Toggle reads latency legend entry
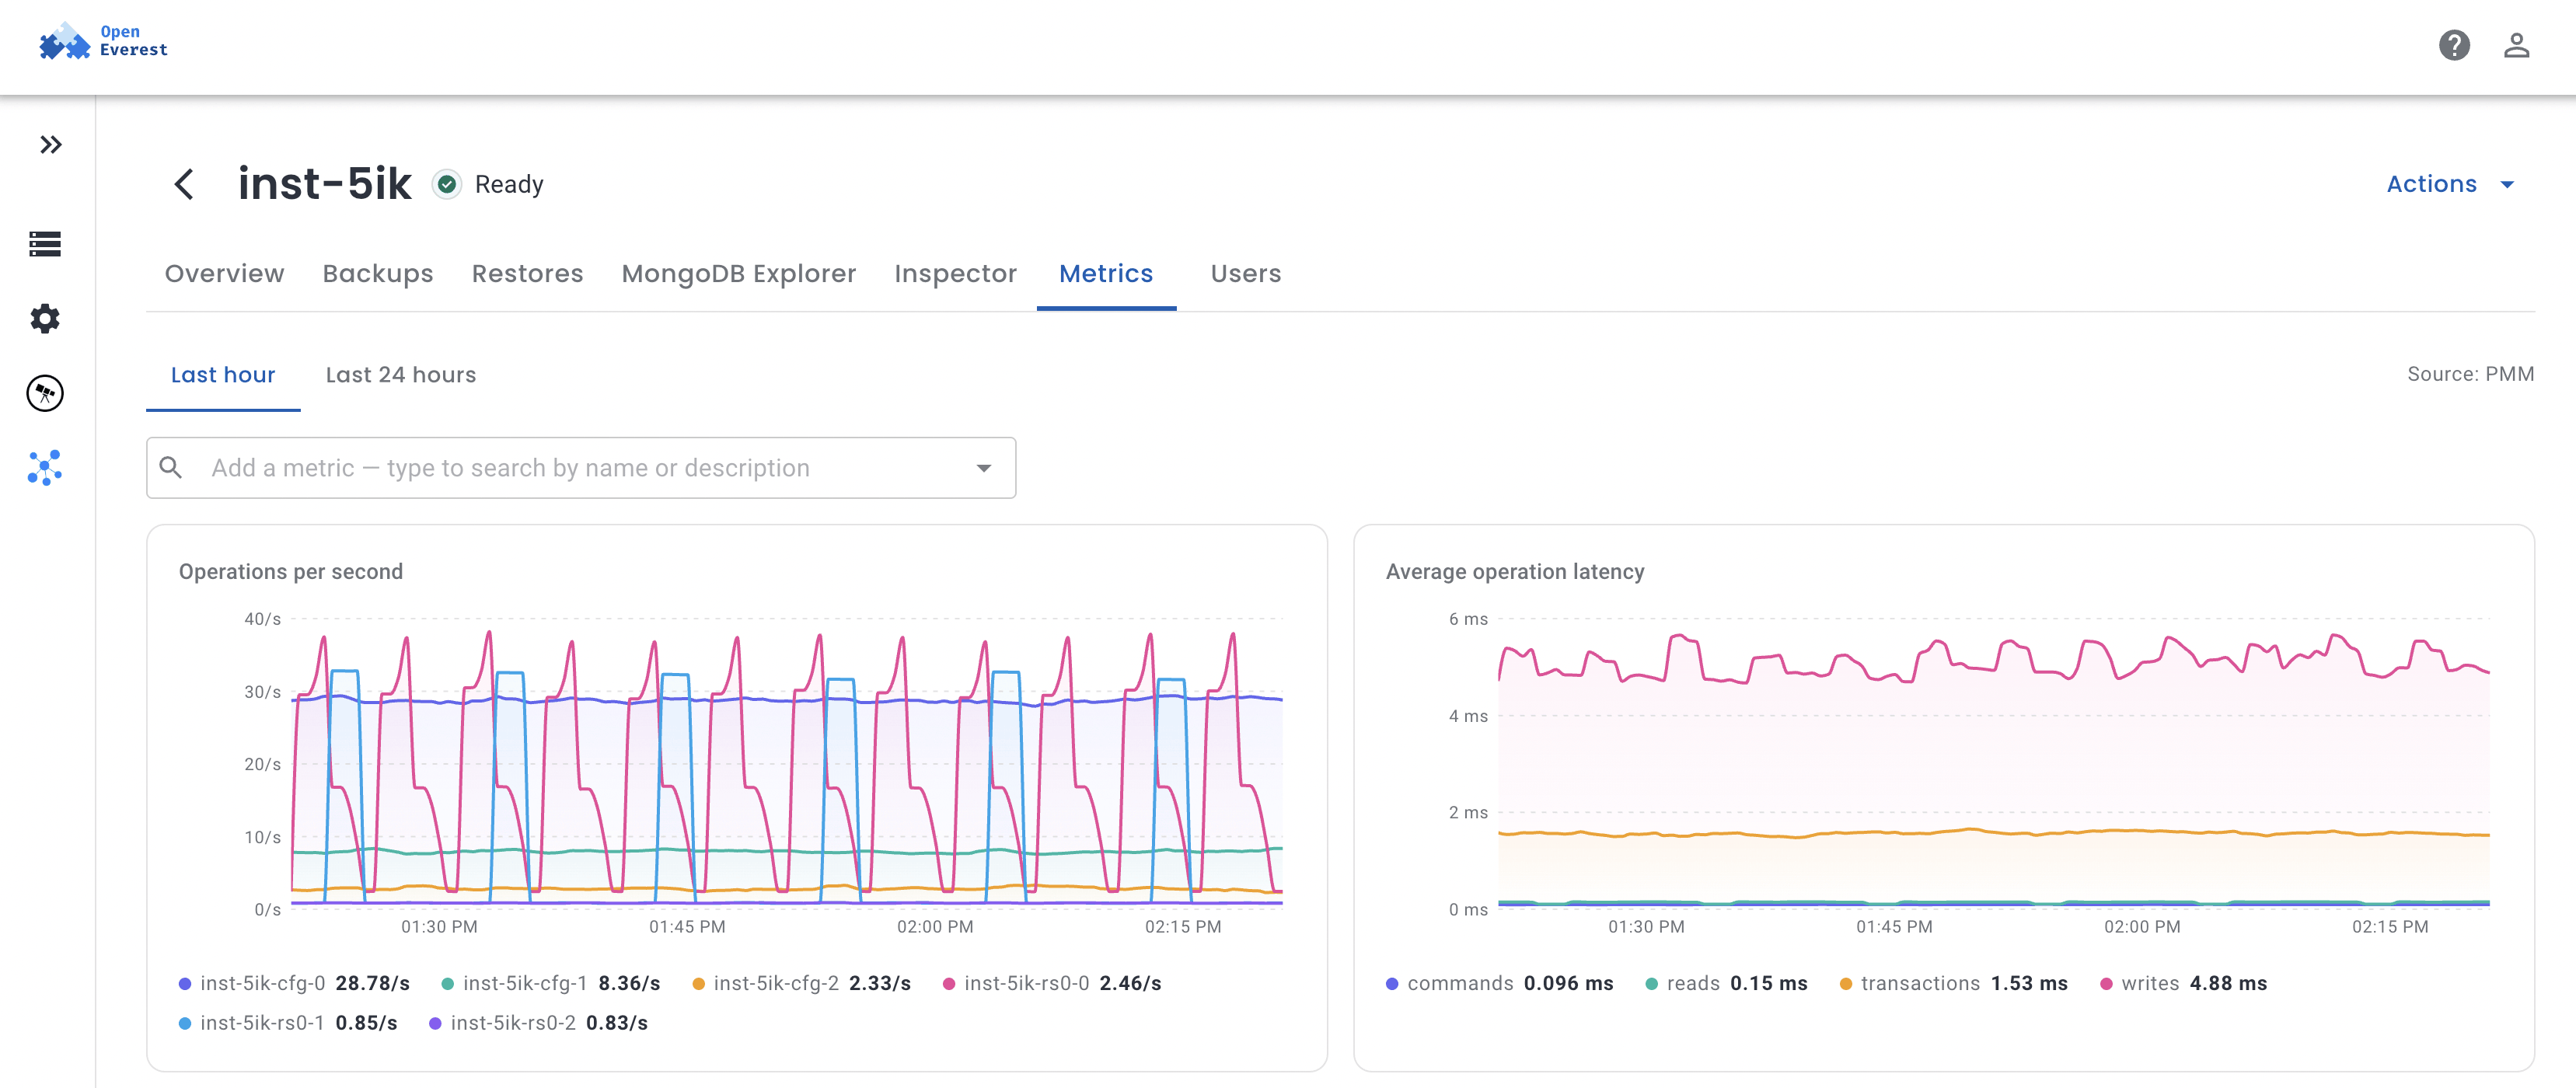Viewport: 2576px width, 1088px height. (x=1727, y=983)
